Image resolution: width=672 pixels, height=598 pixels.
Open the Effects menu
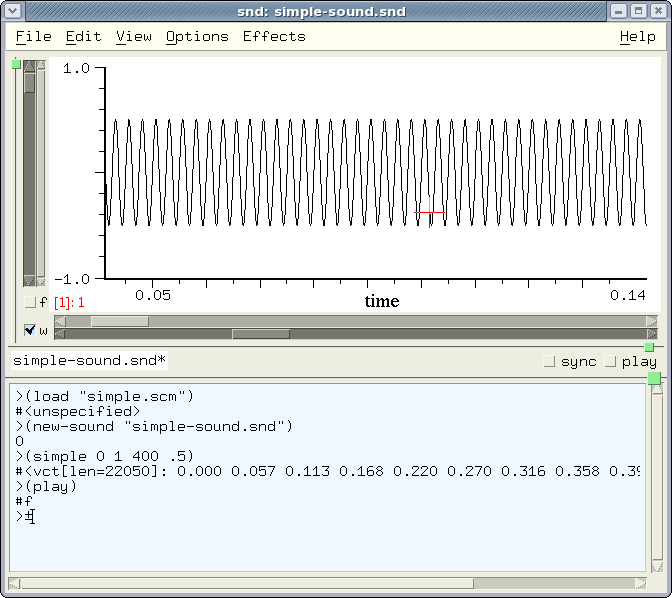coord(274,36)
